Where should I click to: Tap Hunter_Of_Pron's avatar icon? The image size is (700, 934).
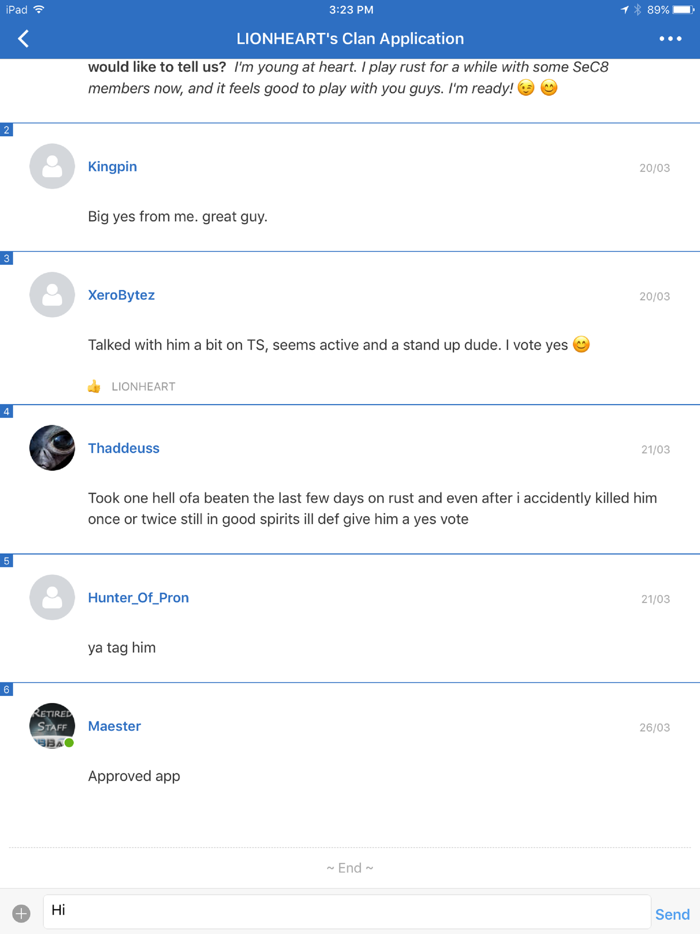[x=52, y=596]
